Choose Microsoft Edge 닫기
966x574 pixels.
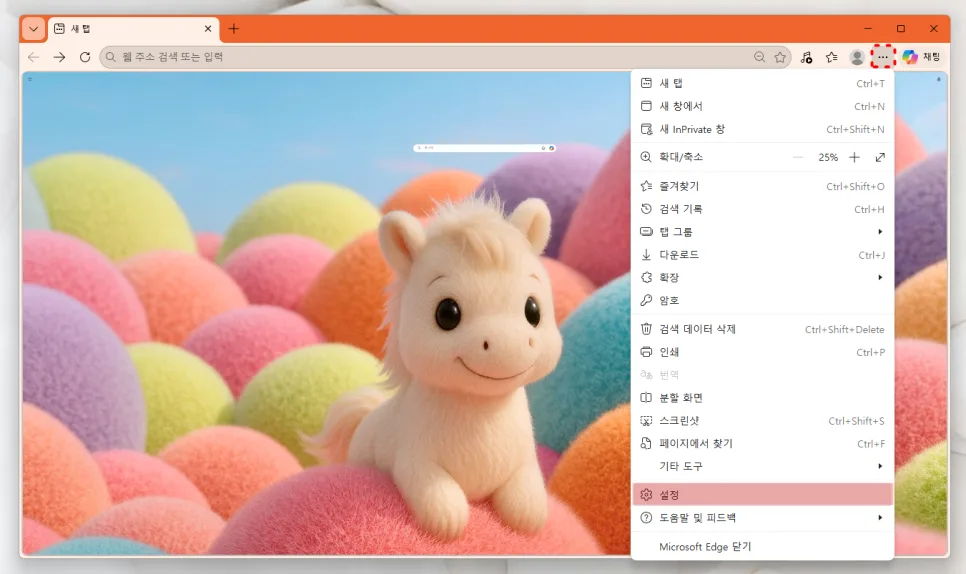[763, 546]
